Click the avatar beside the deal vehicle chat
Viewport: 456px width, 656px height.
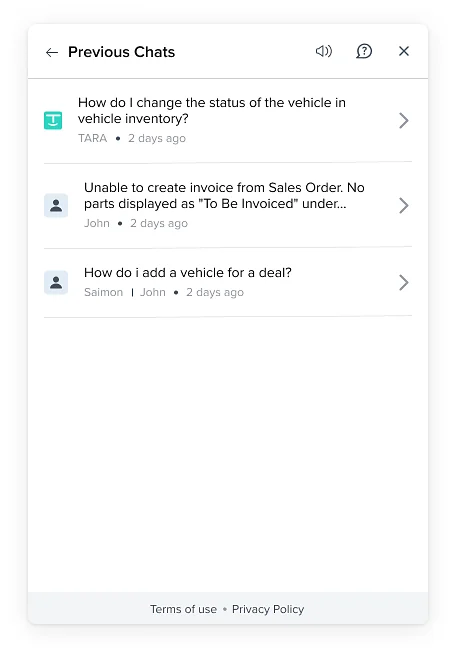[x=56, y=282]
